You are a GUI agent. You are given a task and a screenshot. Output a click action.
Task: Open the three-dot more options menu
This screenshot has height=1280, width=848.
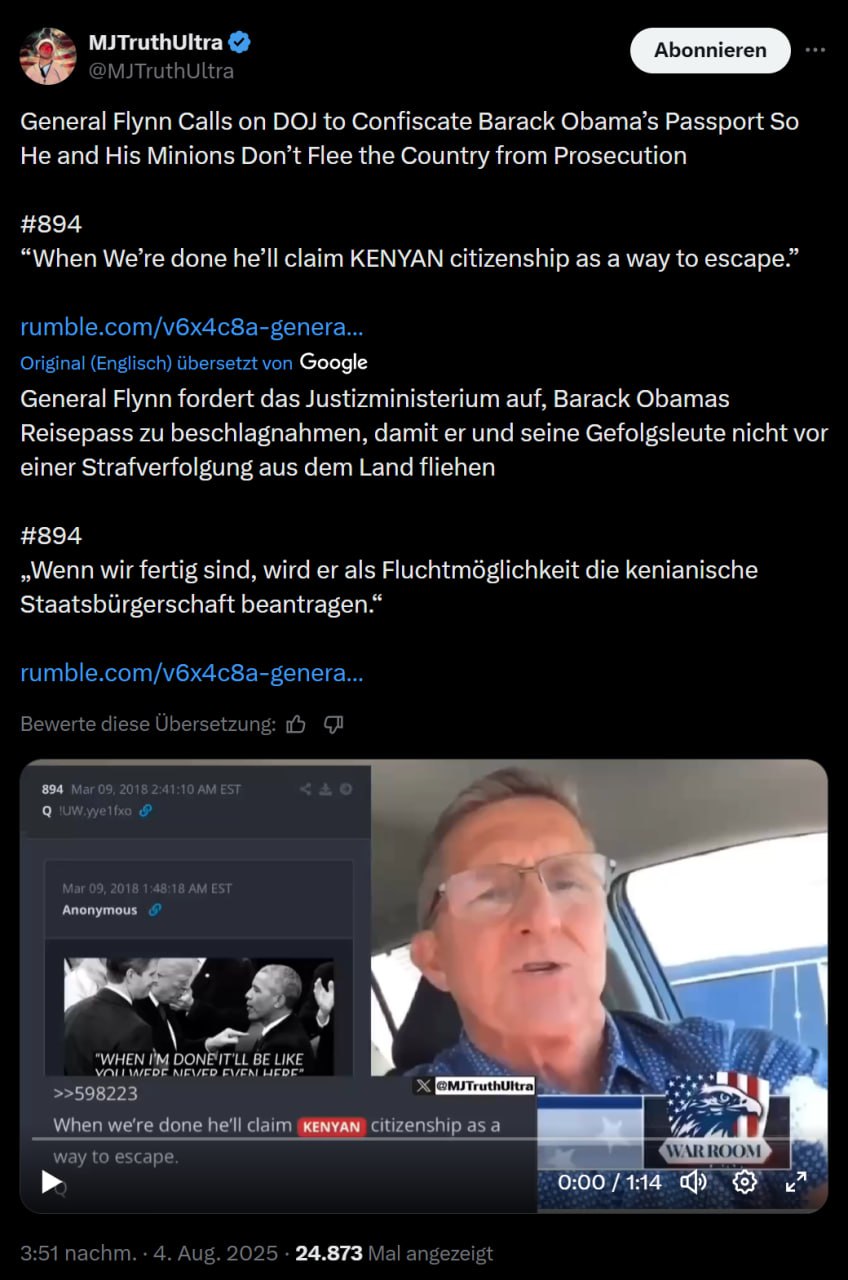click(816, 50)
